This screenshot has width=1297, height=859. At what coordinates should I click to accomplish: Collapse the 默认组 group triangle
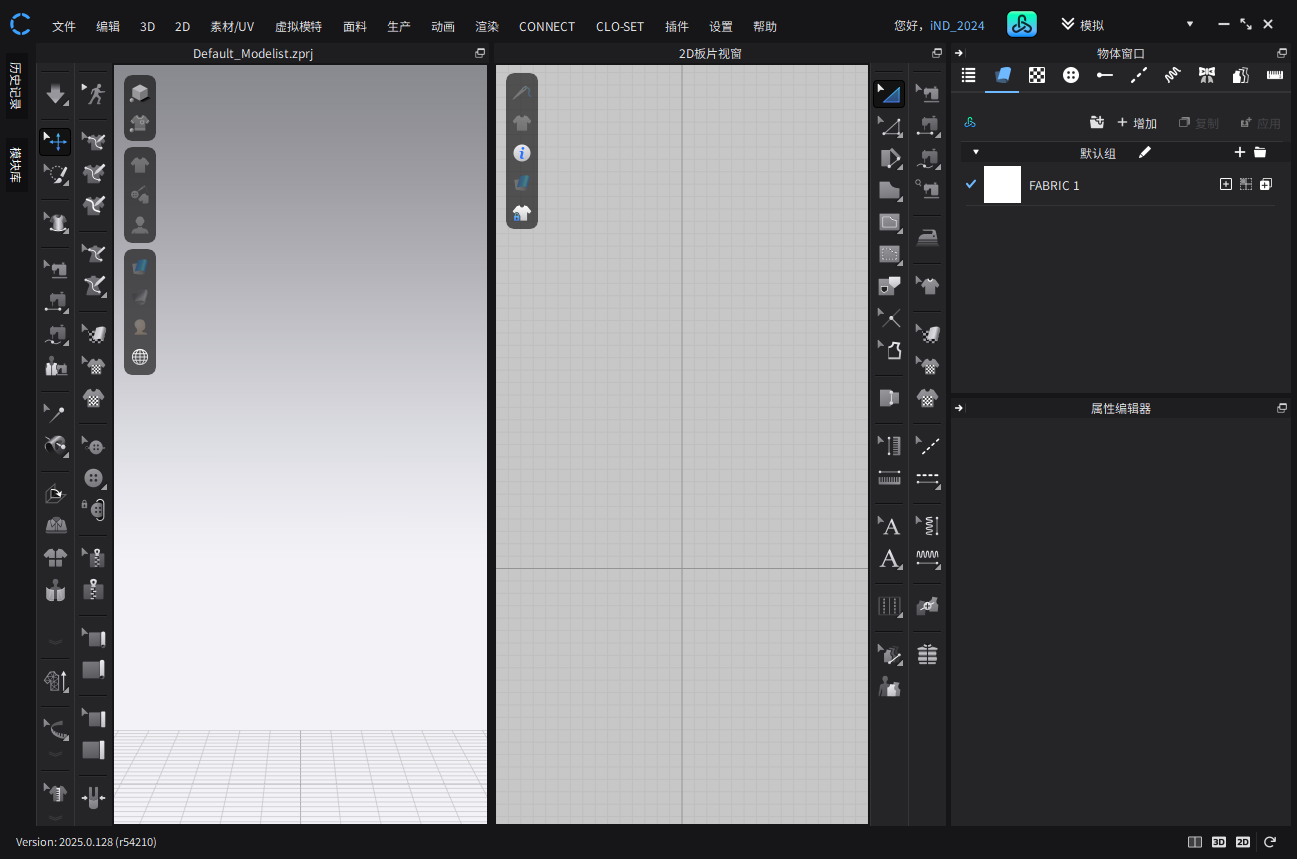(x=975, y=152)
